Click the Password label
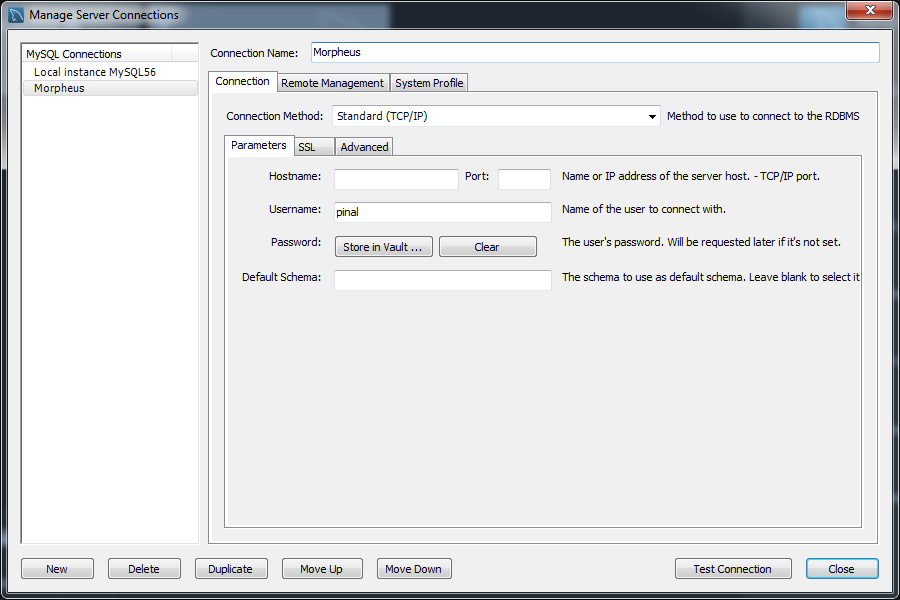The height and width of the screenshot is (600, 900). click(x=296, y=242)
